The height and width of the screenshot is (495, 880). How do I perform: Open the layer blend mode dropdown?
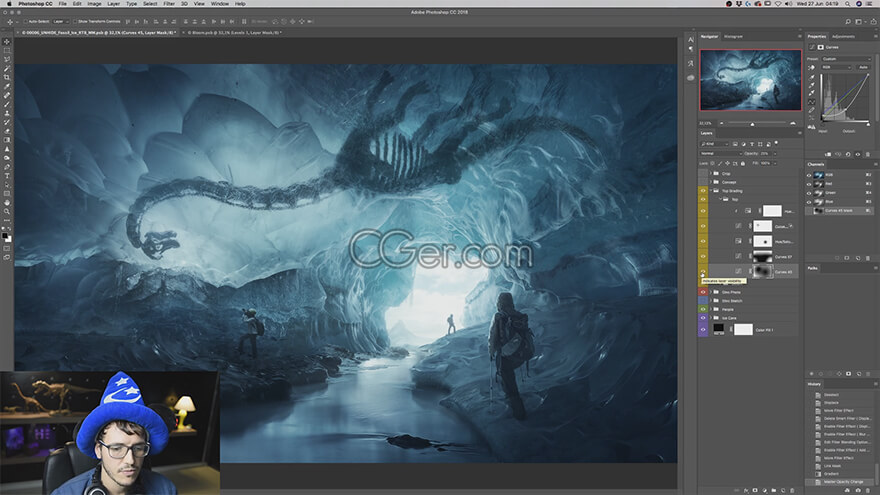[721, 153]
